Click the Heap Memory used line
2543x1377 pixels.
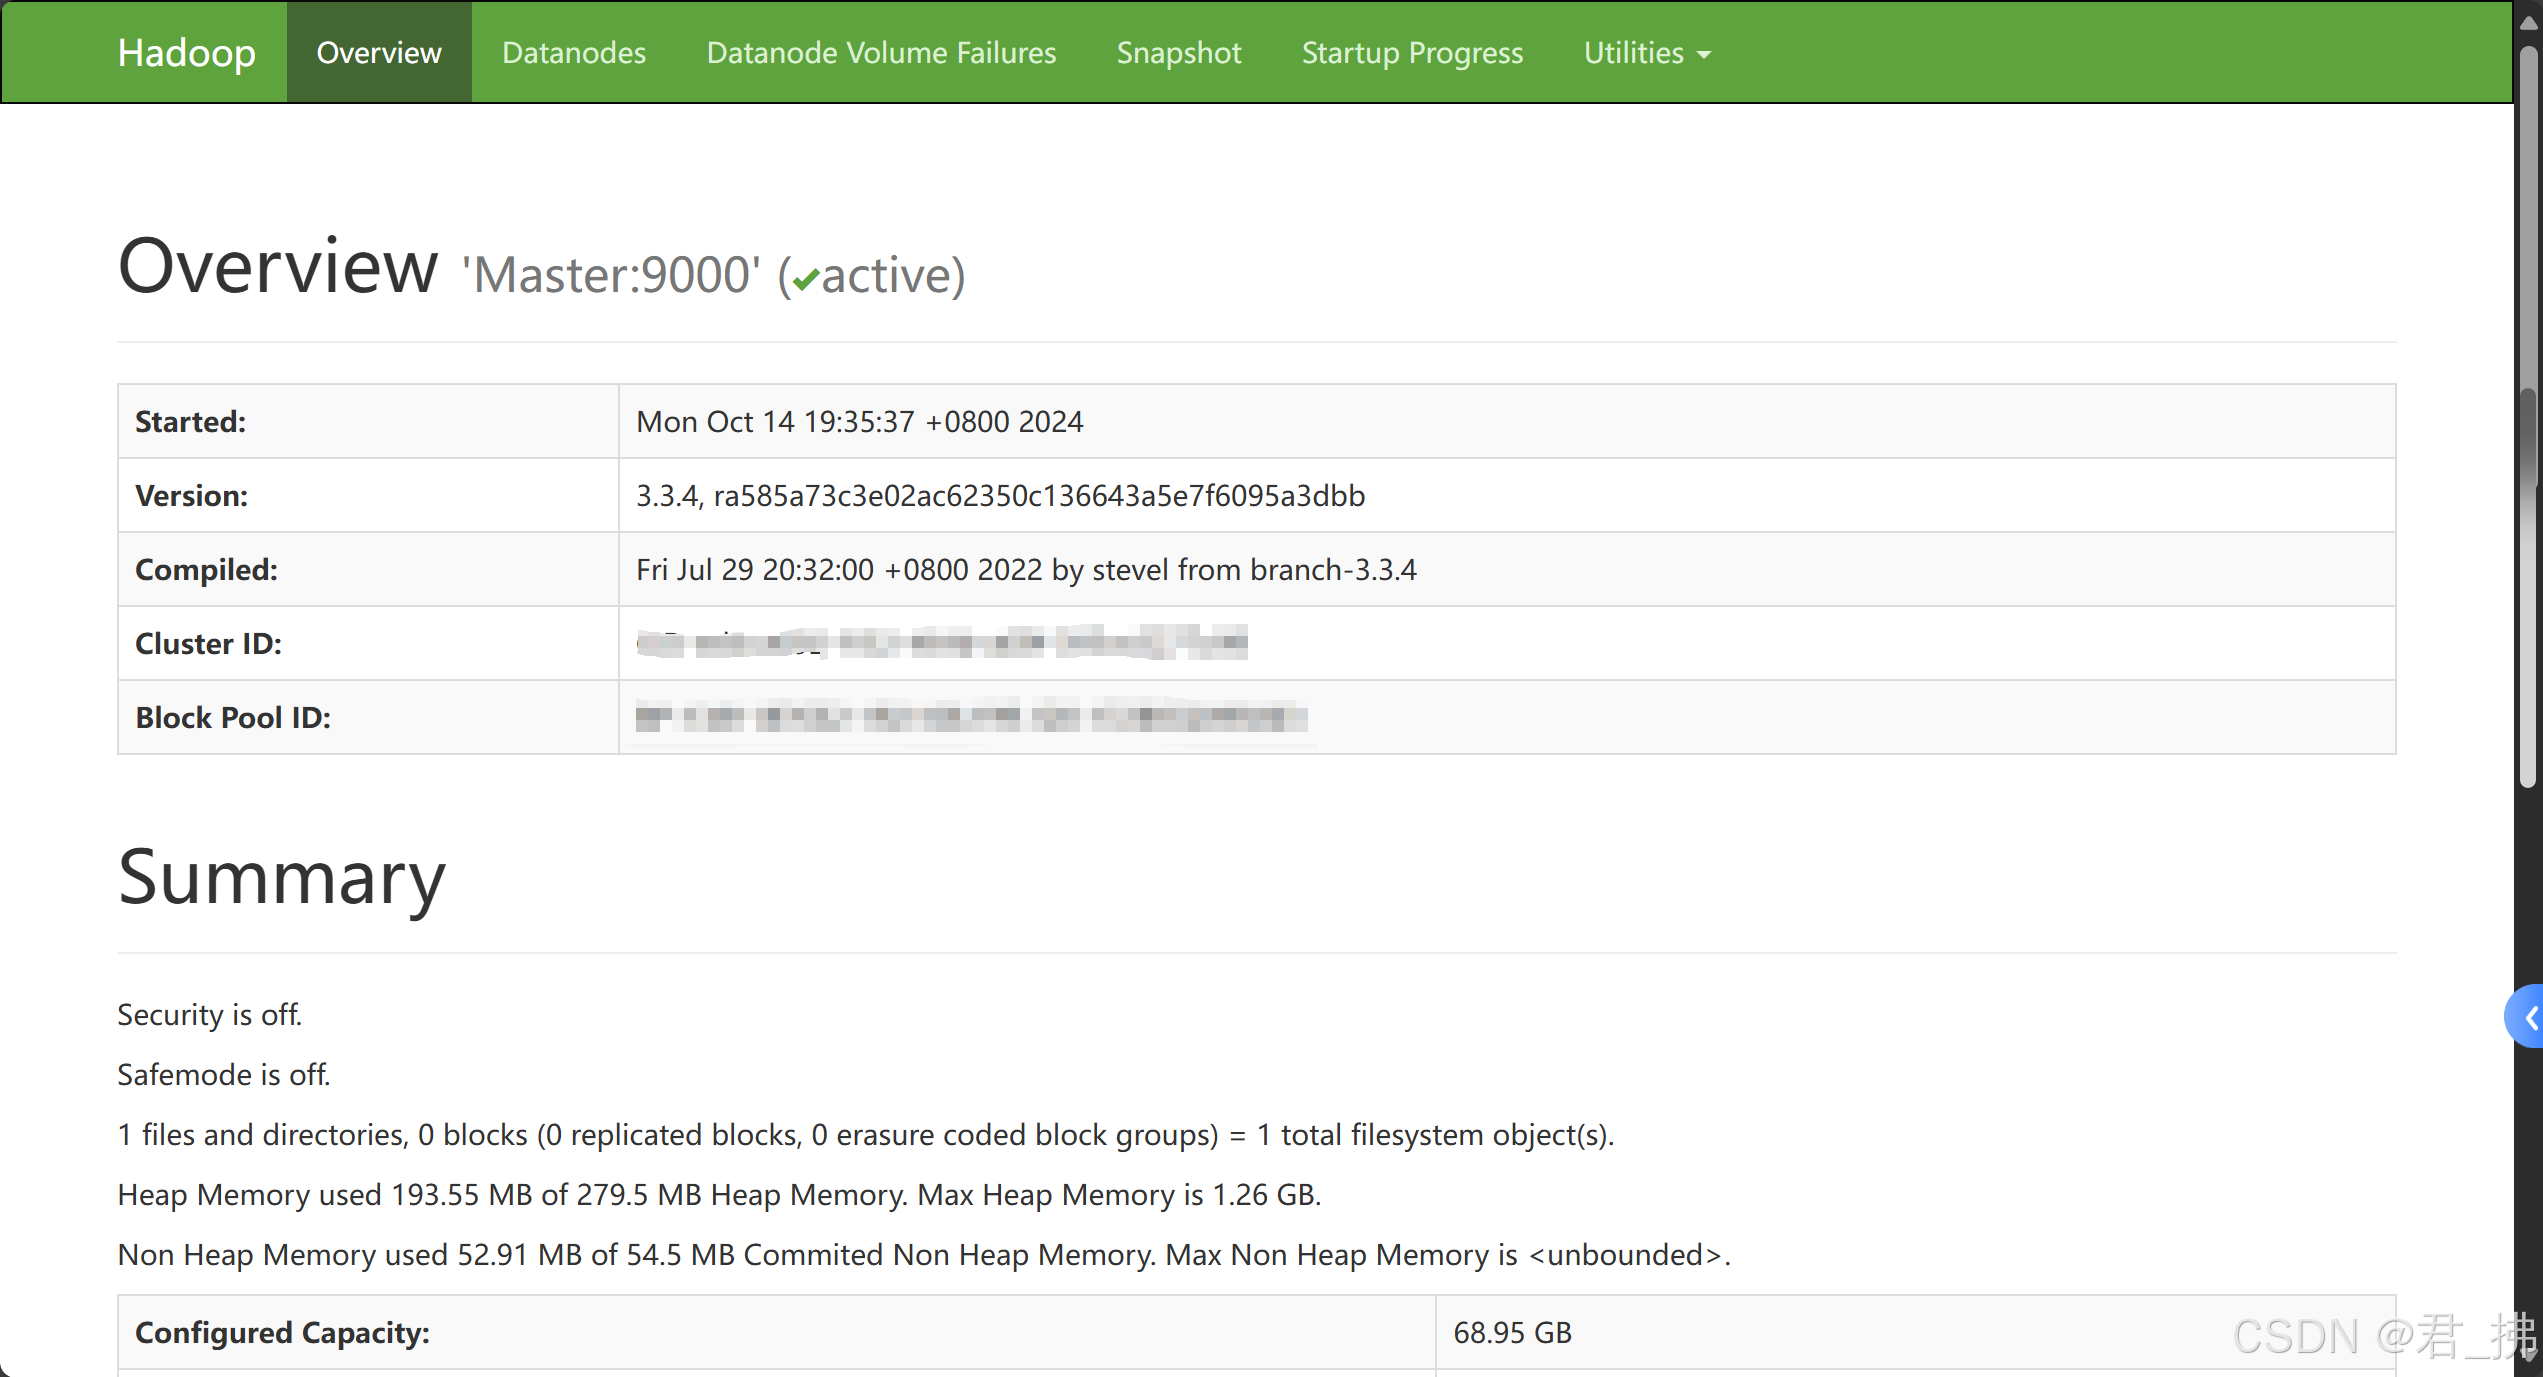[x=720, y=1195]
